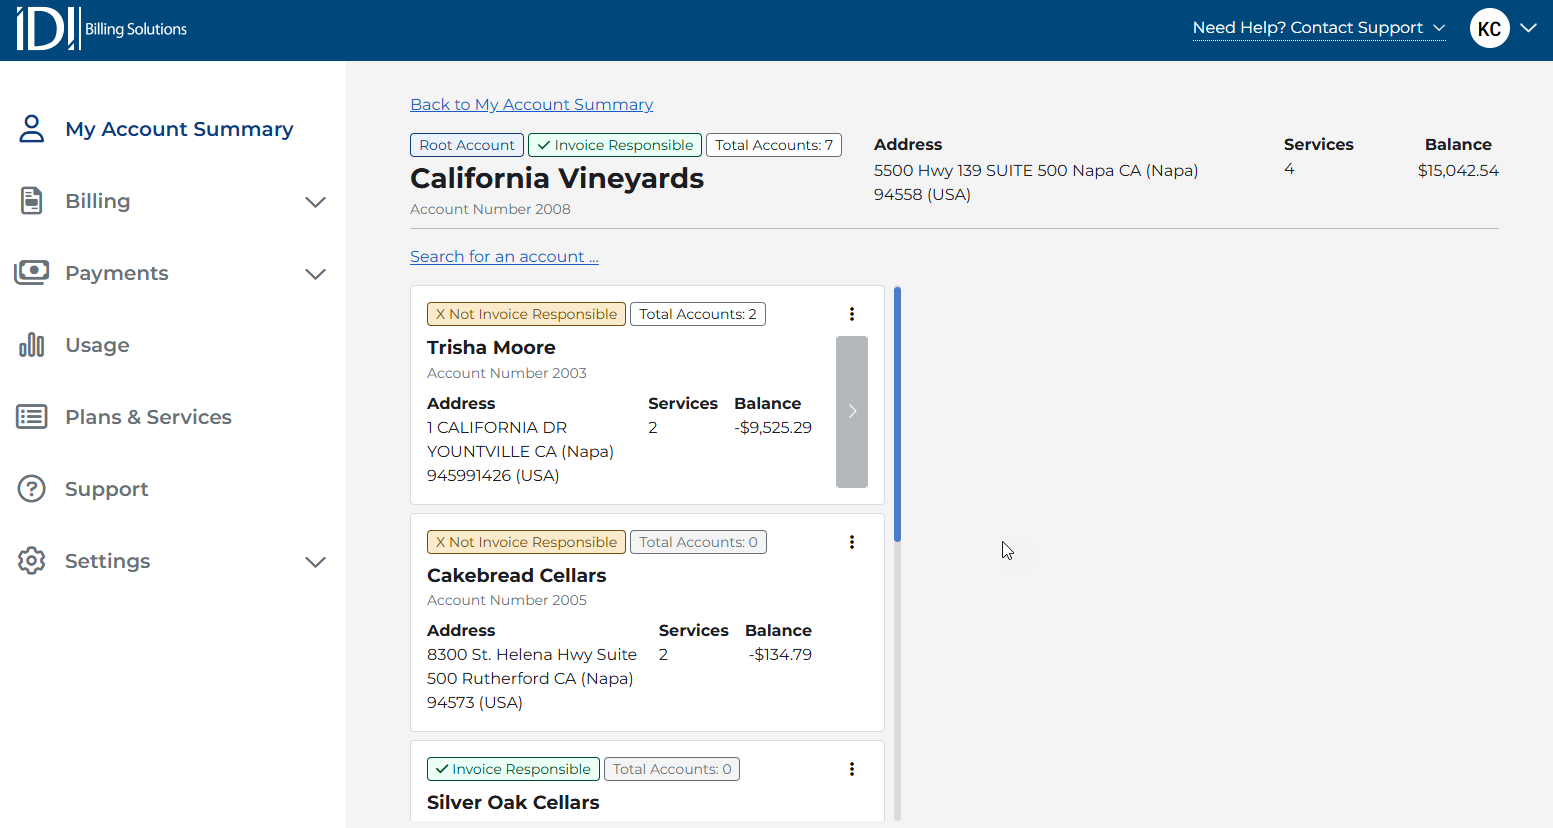
Task: Click the Billing document icon
Action: [x=32, y=201]
